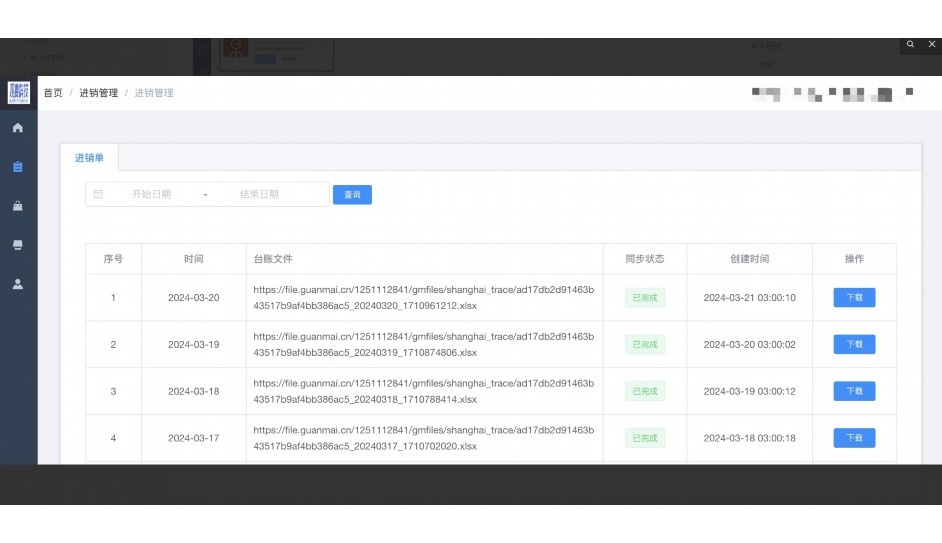942x543 pixels.
Task: Close the image preview with the X icon
Action: 931,45
